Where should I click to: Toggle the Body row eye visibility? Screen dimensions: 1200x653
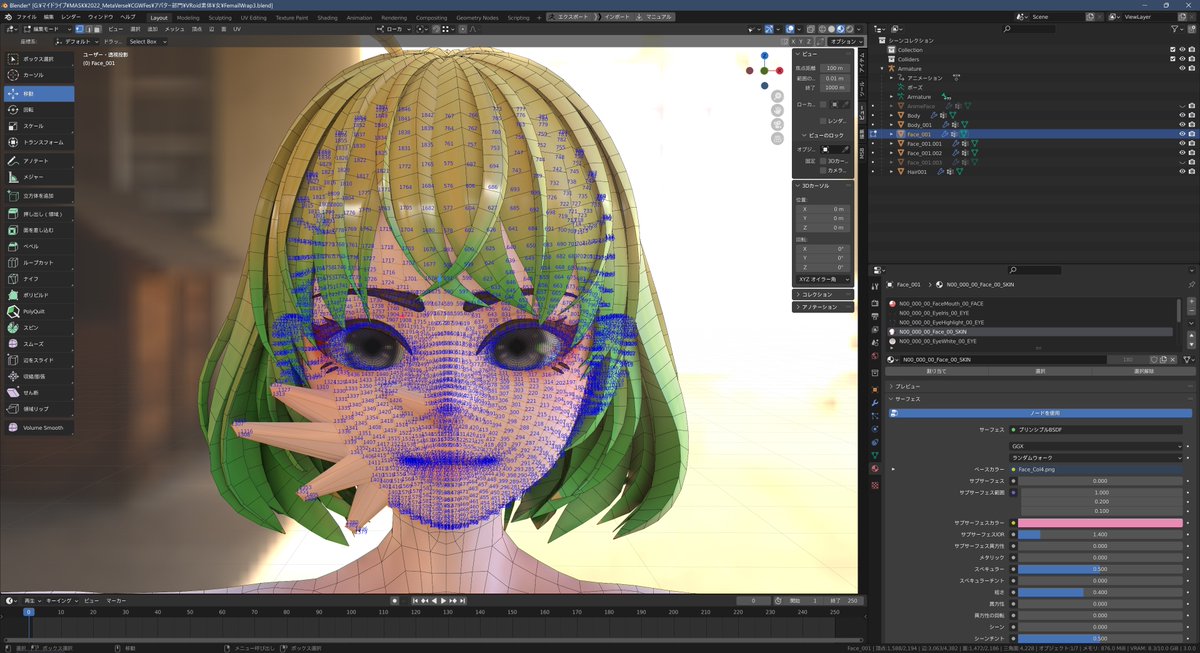[1181, 115]
